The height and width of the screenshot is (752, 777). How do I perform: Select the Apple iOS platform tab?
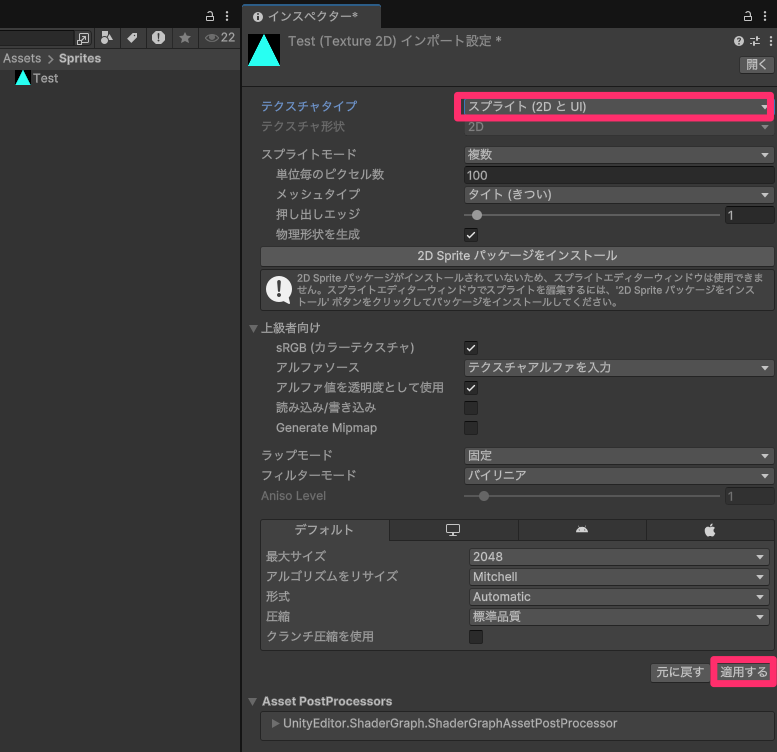point(710,530)
